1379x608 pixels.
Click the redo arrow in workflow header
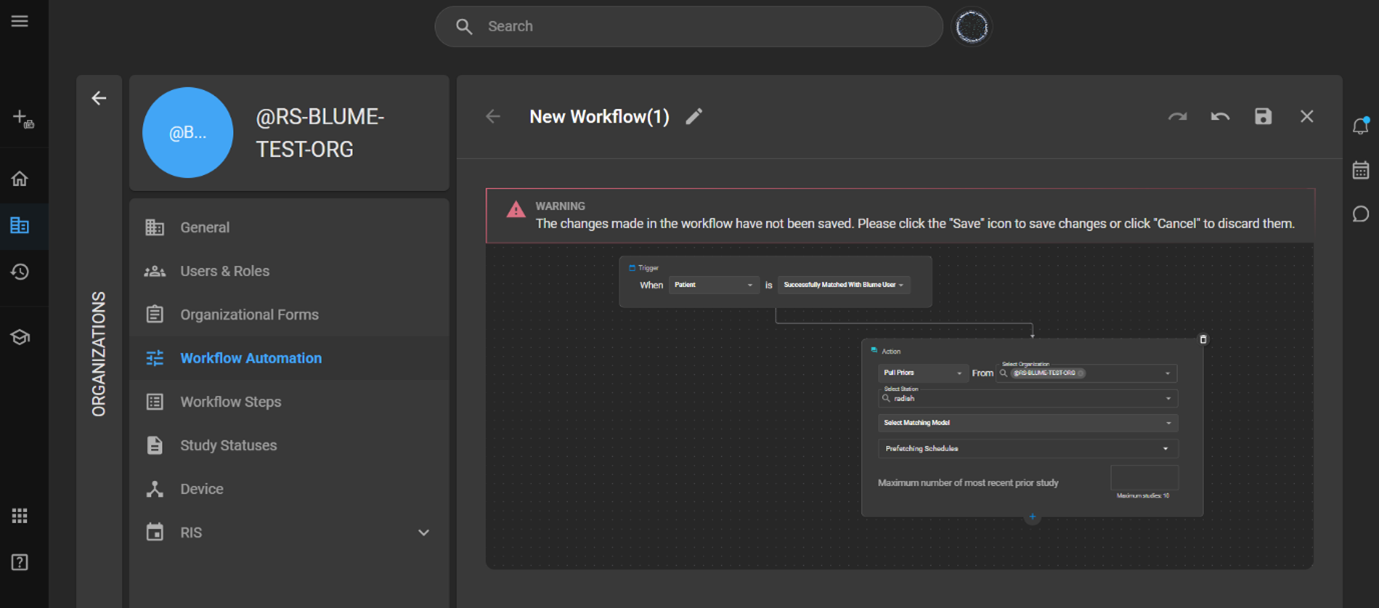point(1177,117)
